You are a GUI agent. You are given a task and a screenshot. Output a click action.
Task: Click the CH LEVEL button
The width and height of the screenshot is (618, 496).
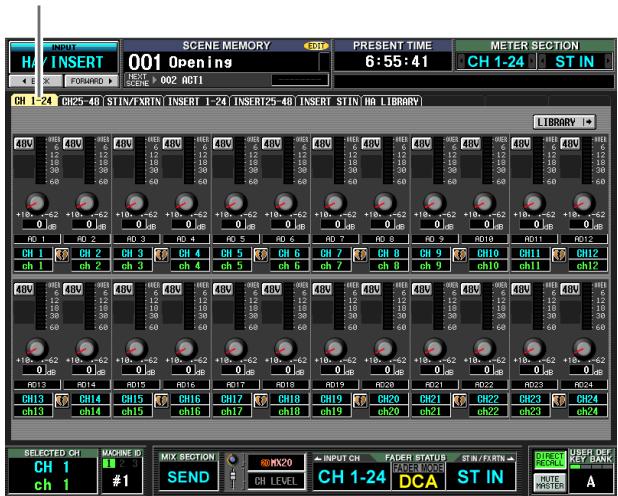pyautogui.click(x=275, y=481)
